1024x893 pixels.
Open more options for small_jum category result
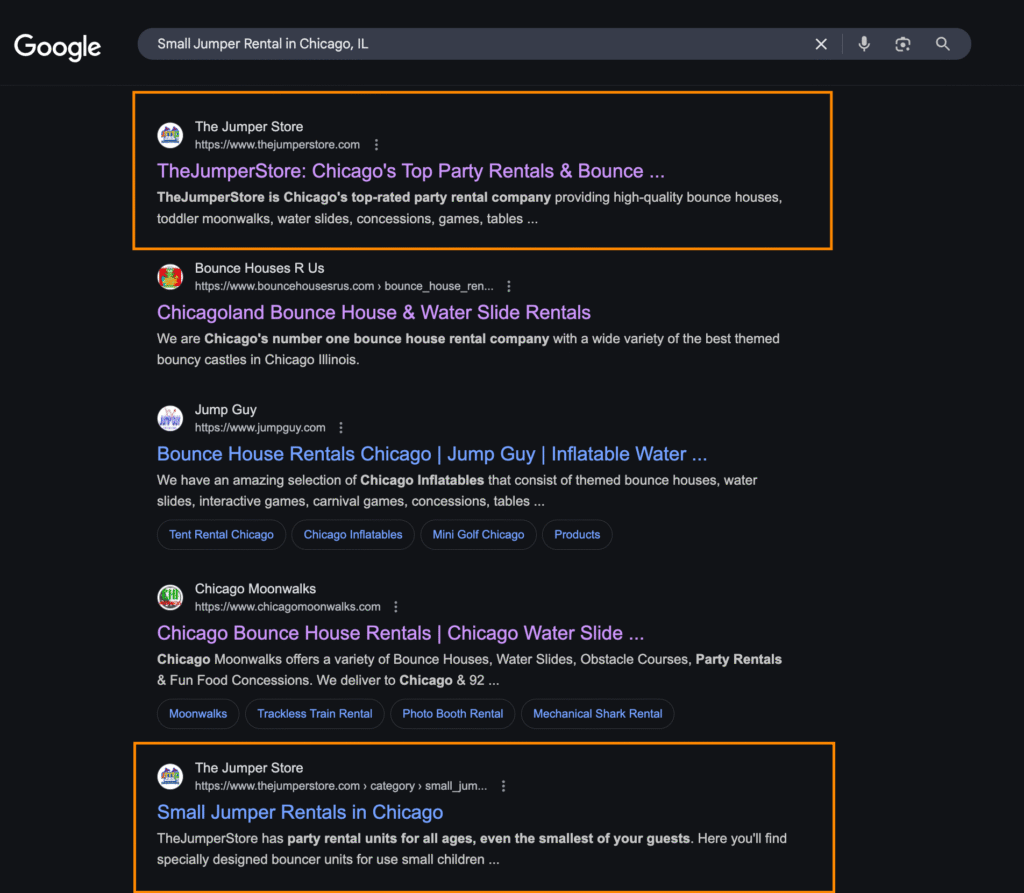point(504,785)
